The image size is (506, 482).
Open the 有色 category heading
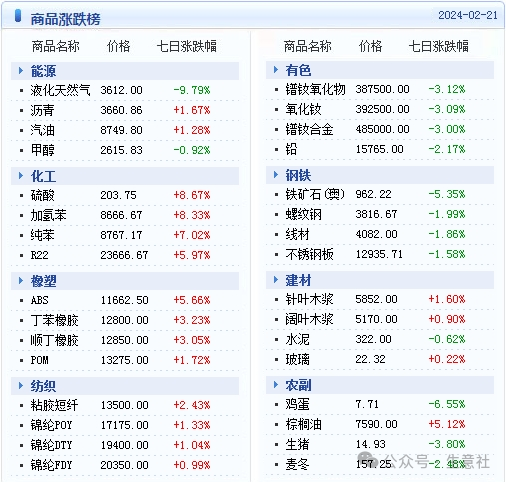point(298,70)
